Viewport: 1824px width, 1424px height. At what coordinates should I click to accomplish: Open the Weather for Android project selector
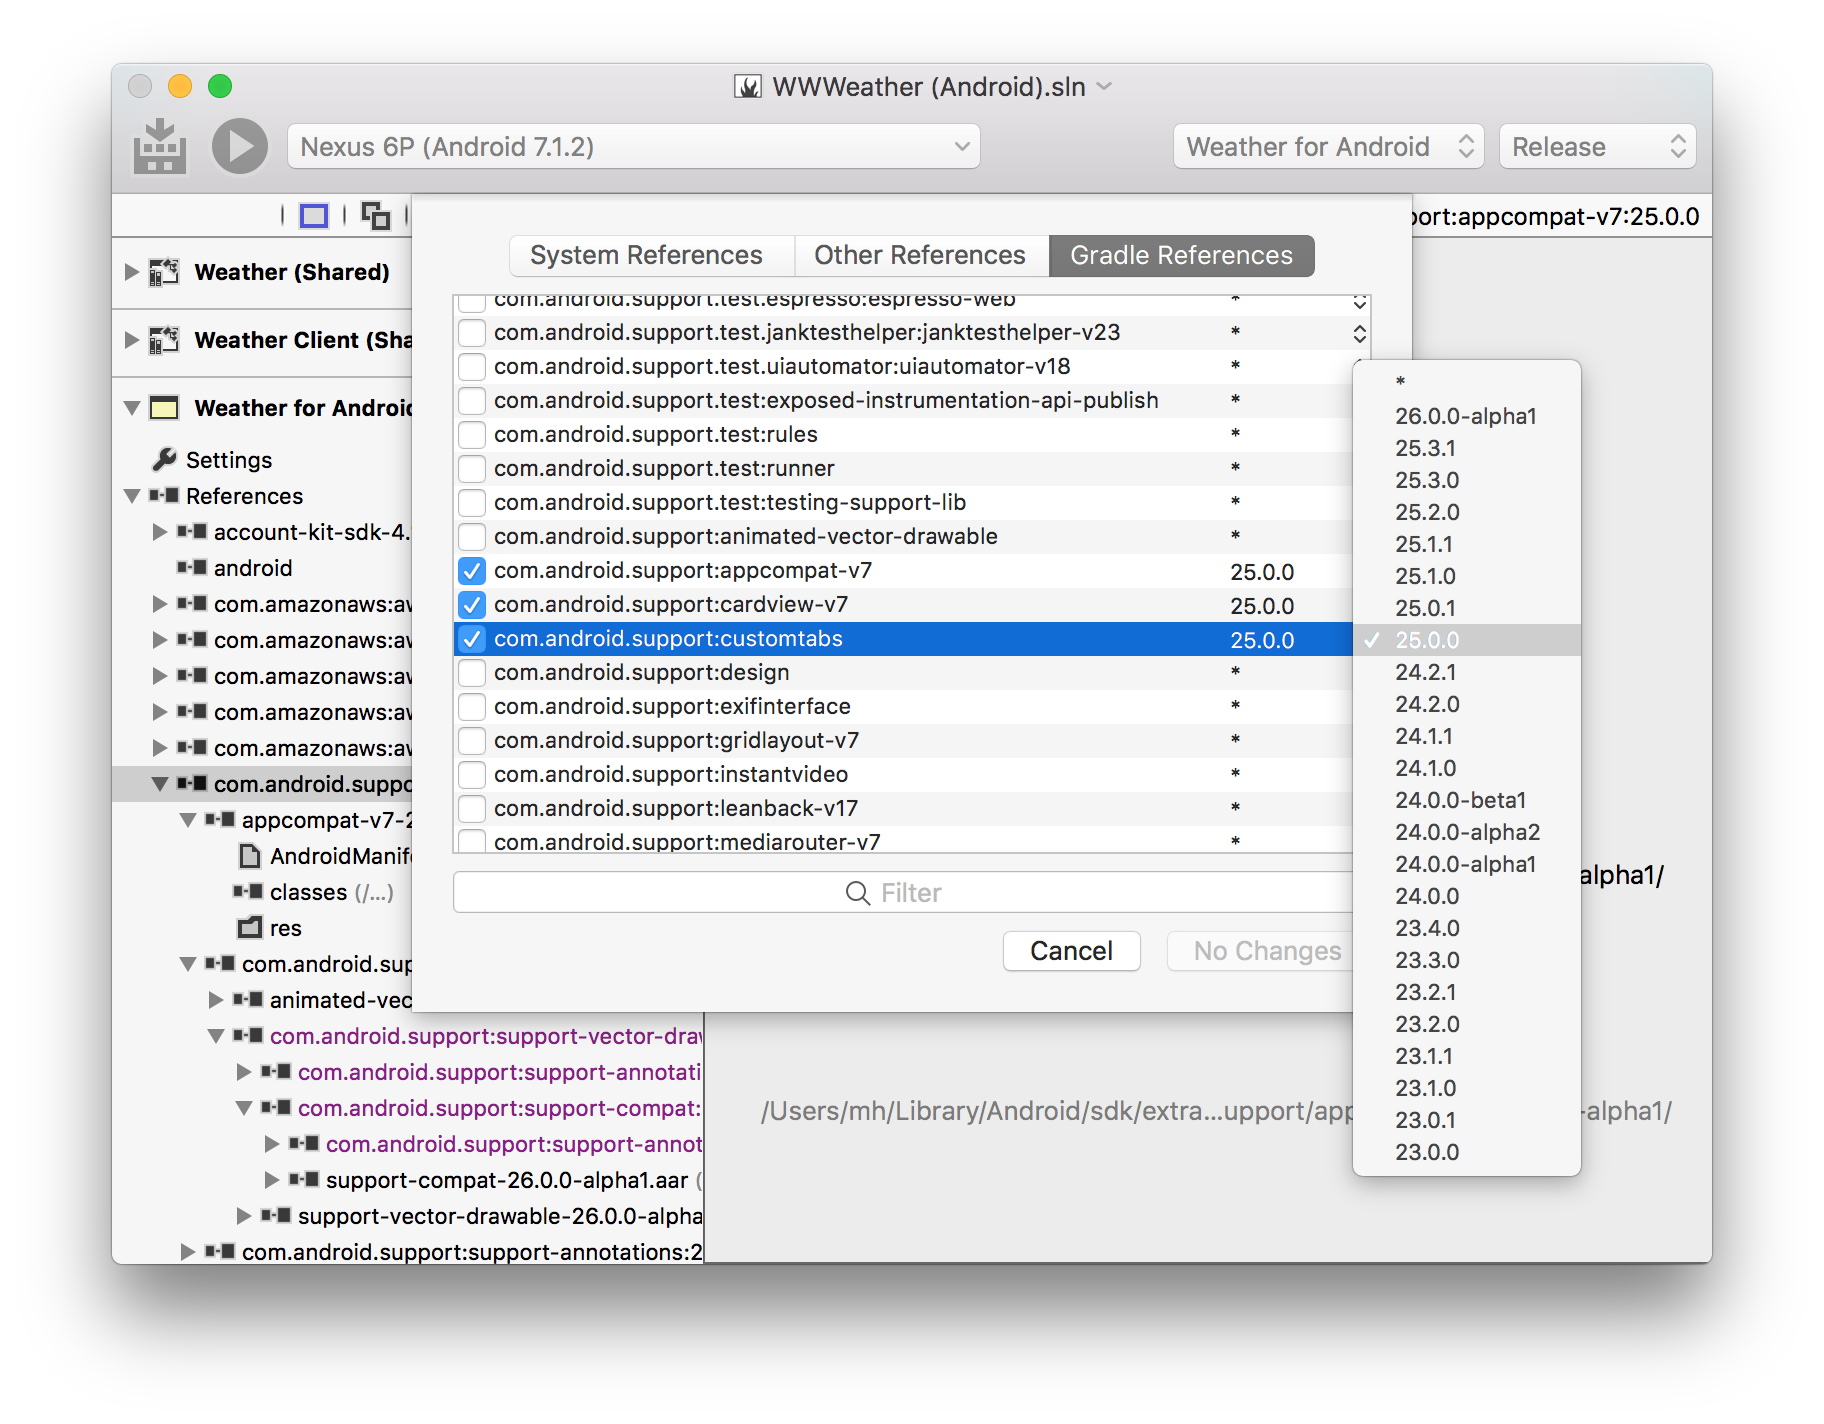1329,147
